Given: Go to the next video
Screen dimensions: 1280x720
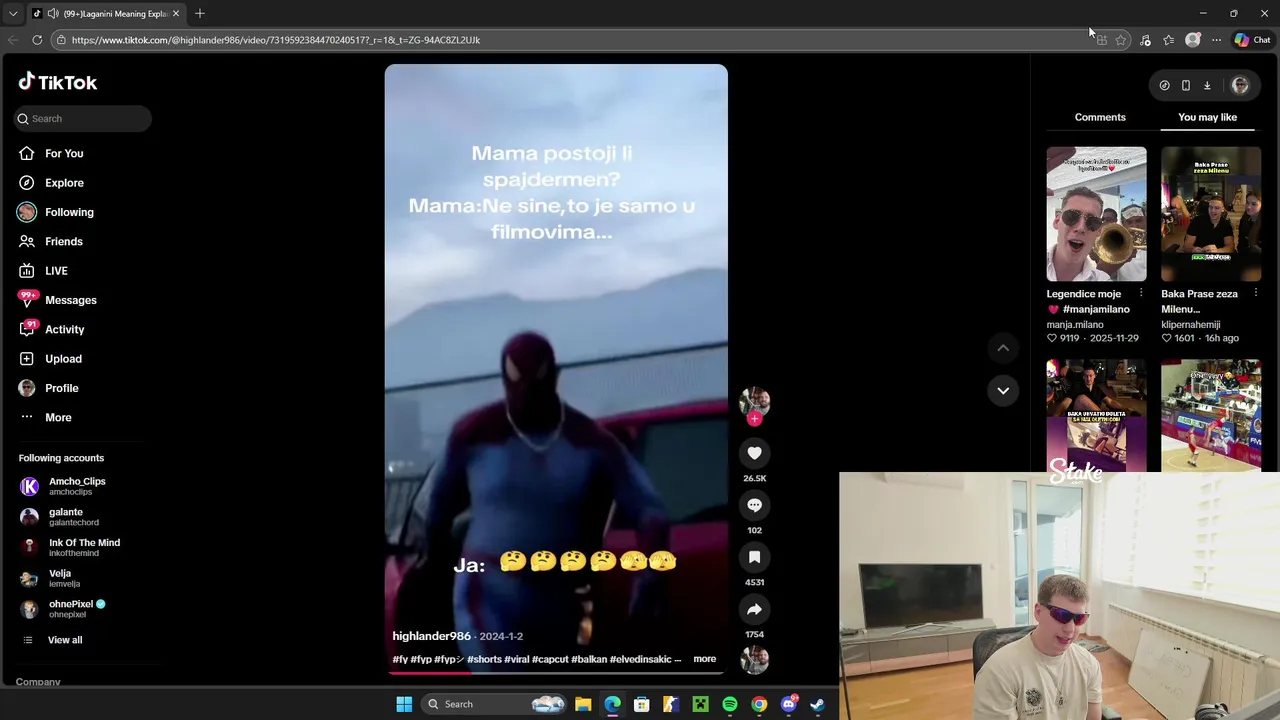Looking at the screenshot, I should (1003, 390).
